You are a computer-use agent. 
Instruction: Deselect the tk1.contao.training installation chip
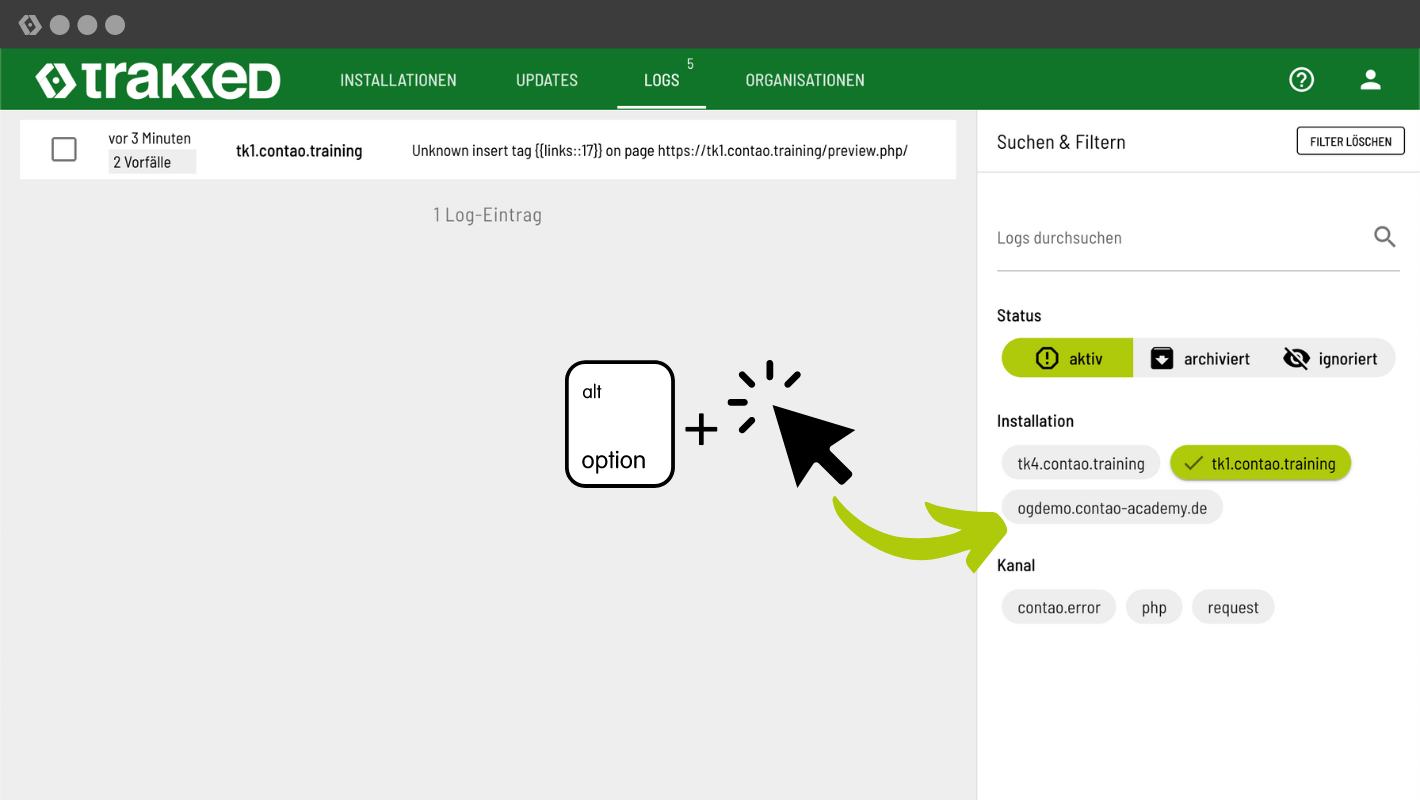click(1260, 463)
